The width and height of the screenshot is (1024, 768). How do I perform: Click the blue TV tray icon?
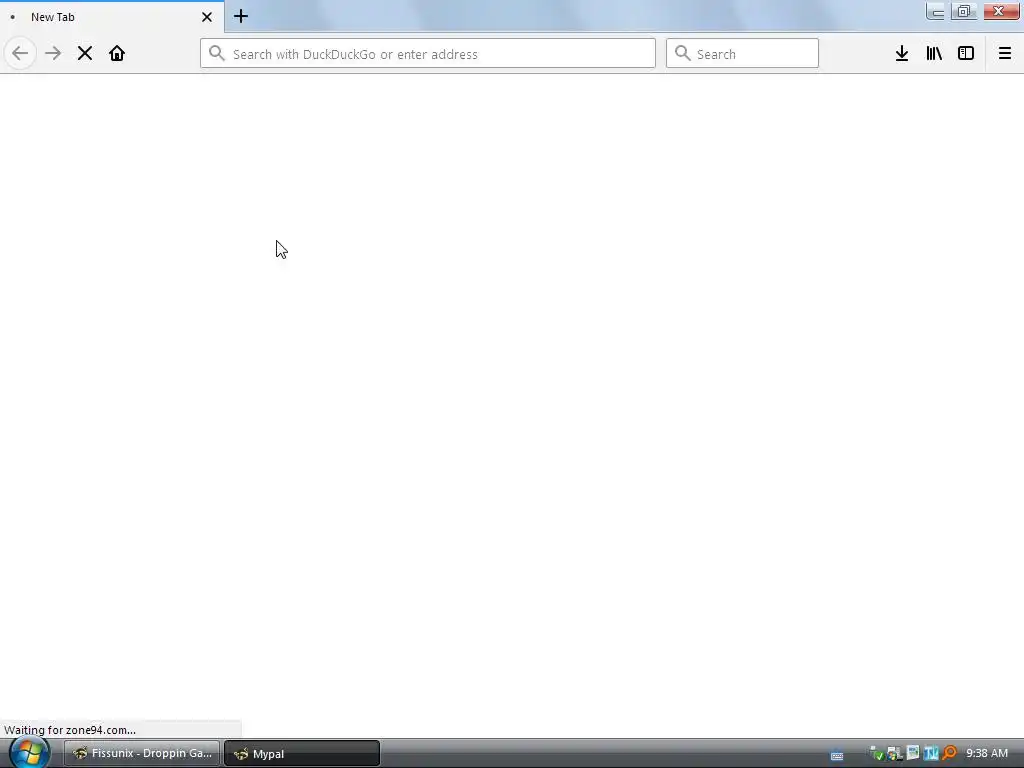(931, 754)
